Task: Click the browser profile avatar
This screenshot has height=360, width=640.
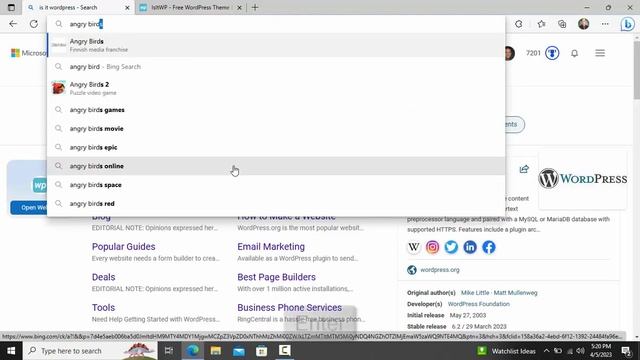Action: click(x=583, y=24)
